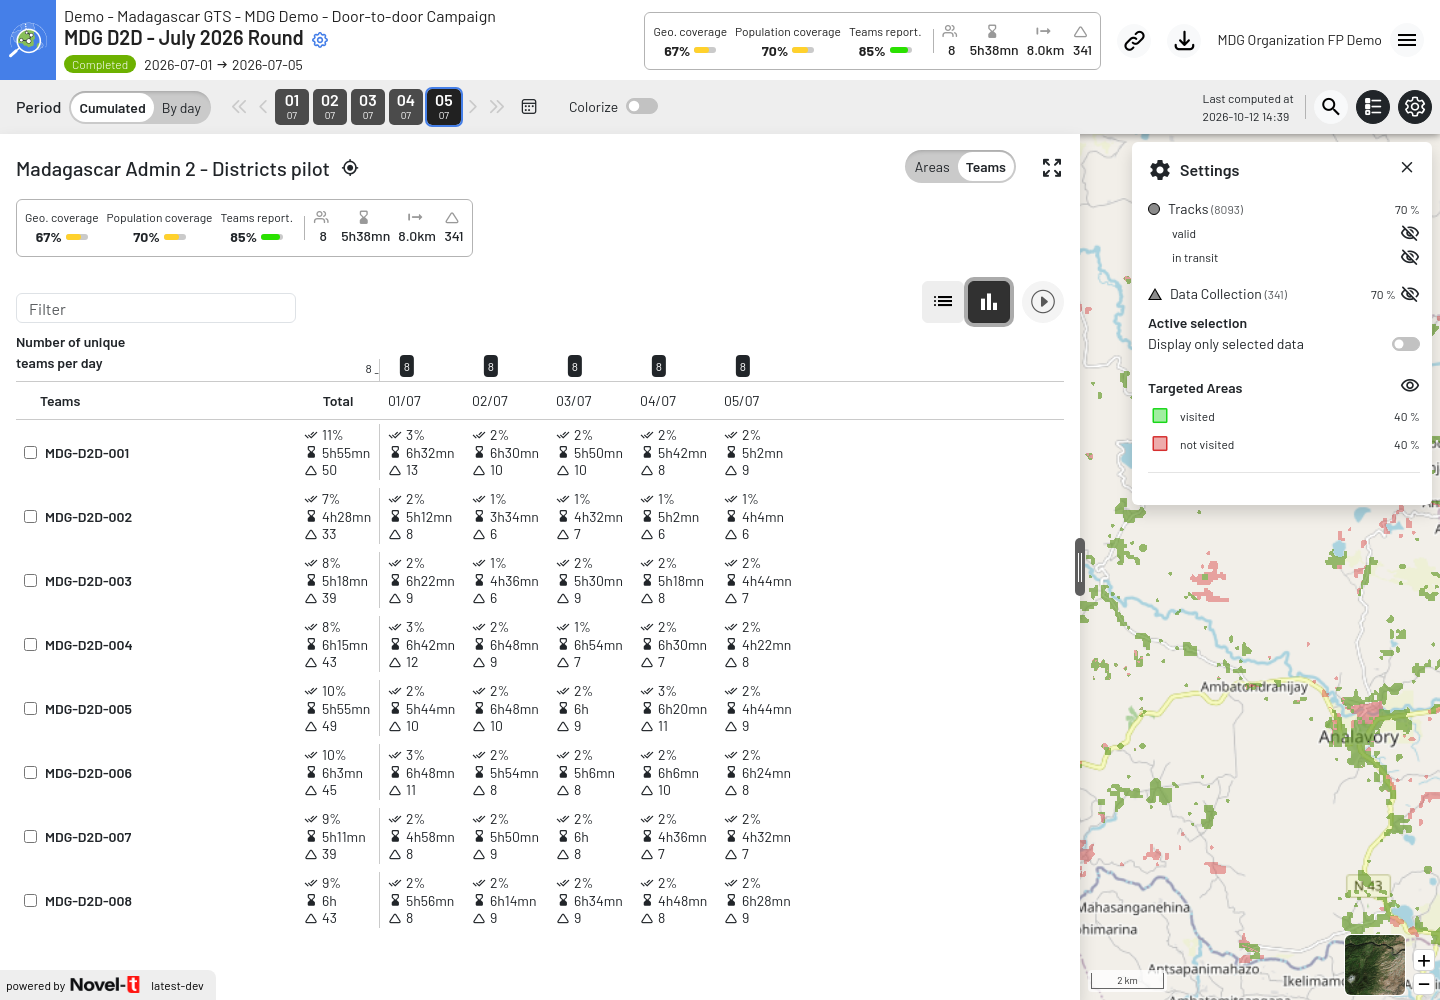Open campaign settings gear beside the title
This screenshot has height=1000, width=1440.
[320, 40]
